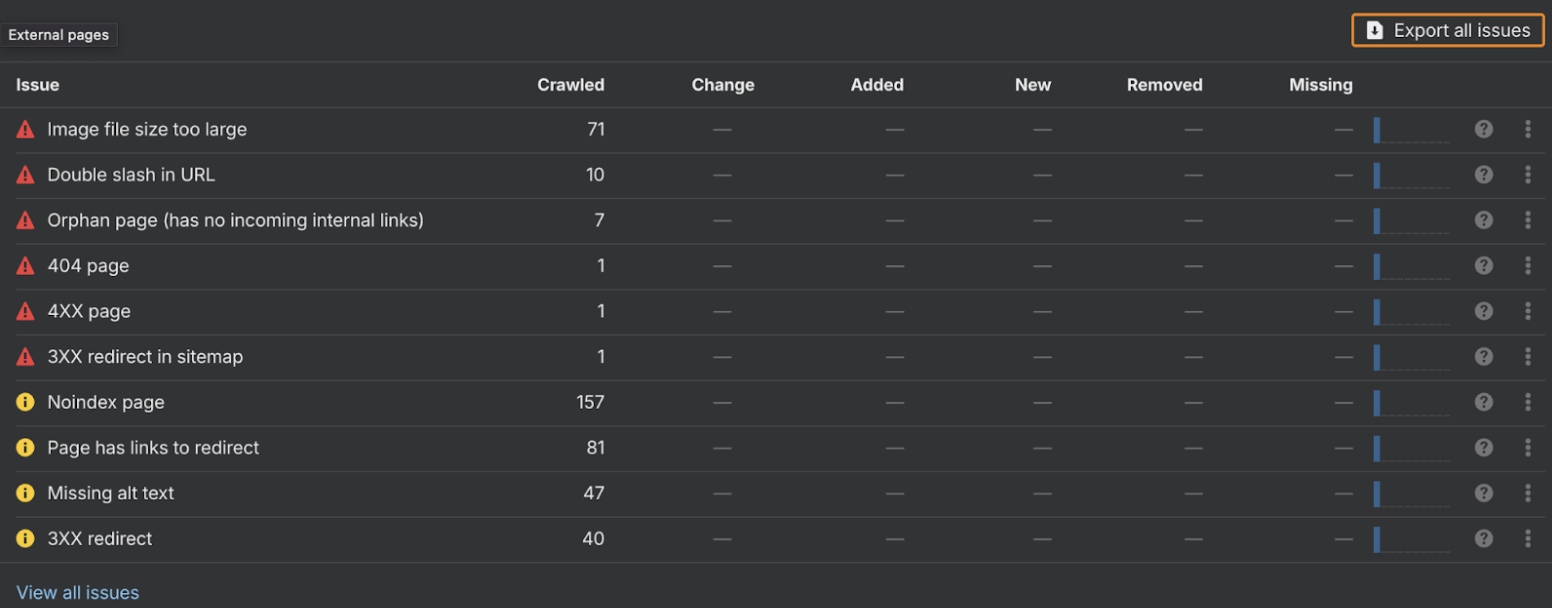Open the three-dot menu on the 4XX page row
Viewport: 1552px width, 608px height.
(x=1528, y=310)
